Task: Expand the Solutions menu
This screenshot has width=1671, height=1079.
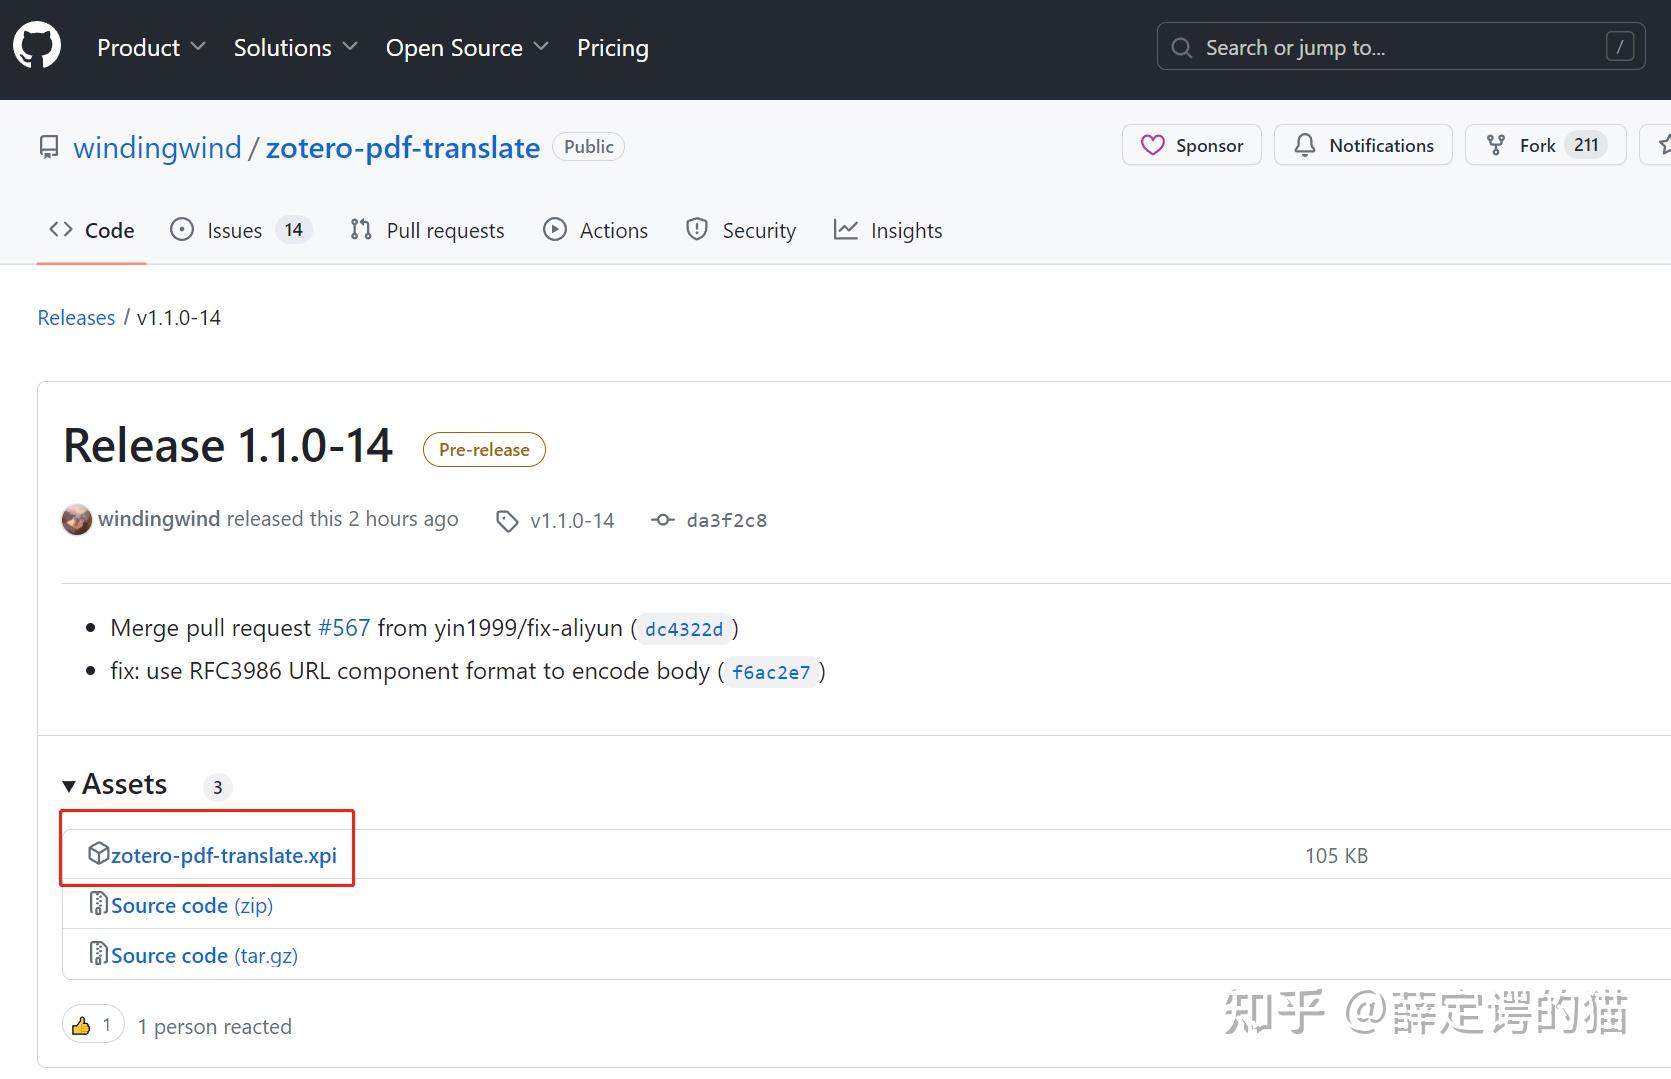Action: (295, 47)
